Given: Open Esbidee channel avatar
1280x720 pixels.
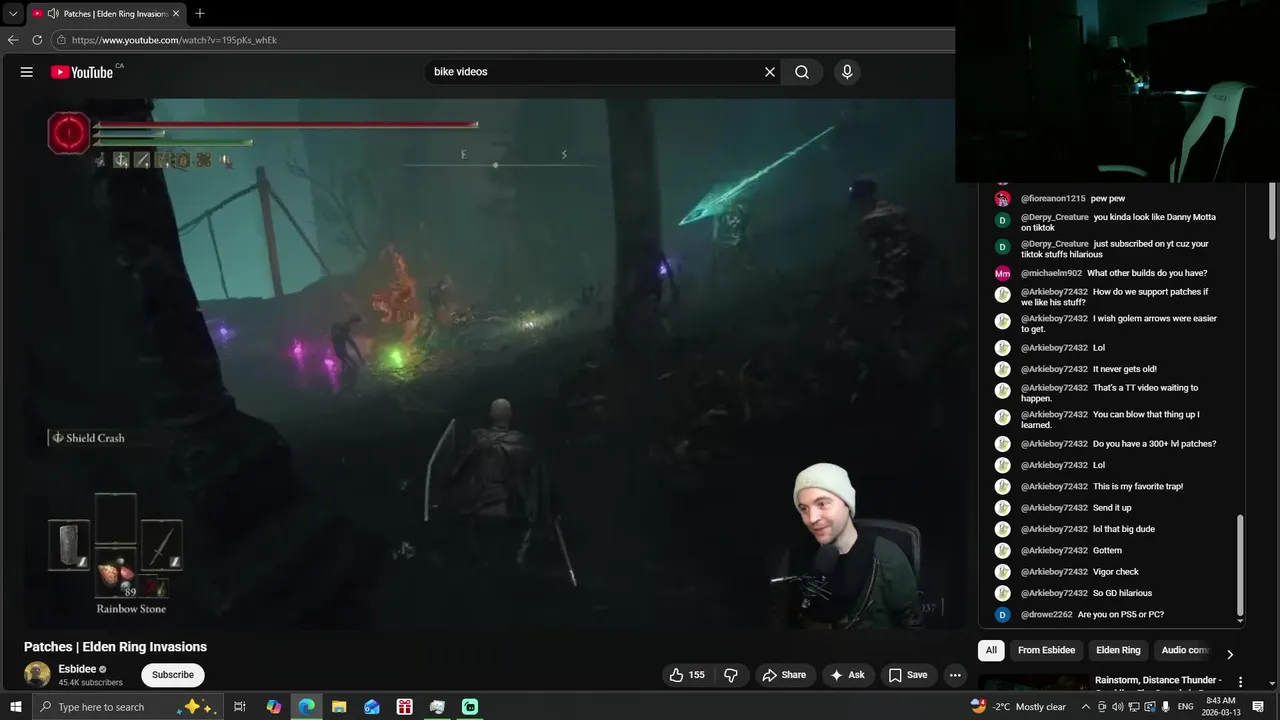Looking at the screenshot, I should (37, 675).
